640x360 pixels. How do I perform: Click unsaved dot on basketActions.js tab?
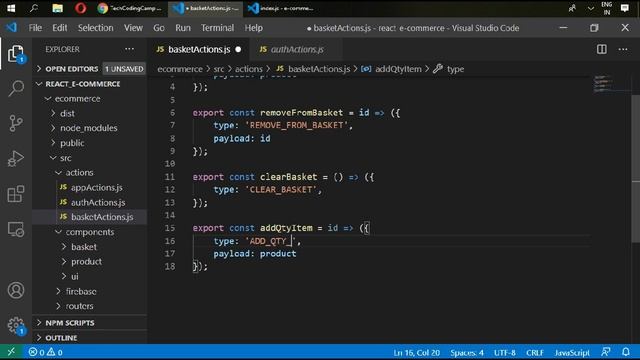[238, 49]
